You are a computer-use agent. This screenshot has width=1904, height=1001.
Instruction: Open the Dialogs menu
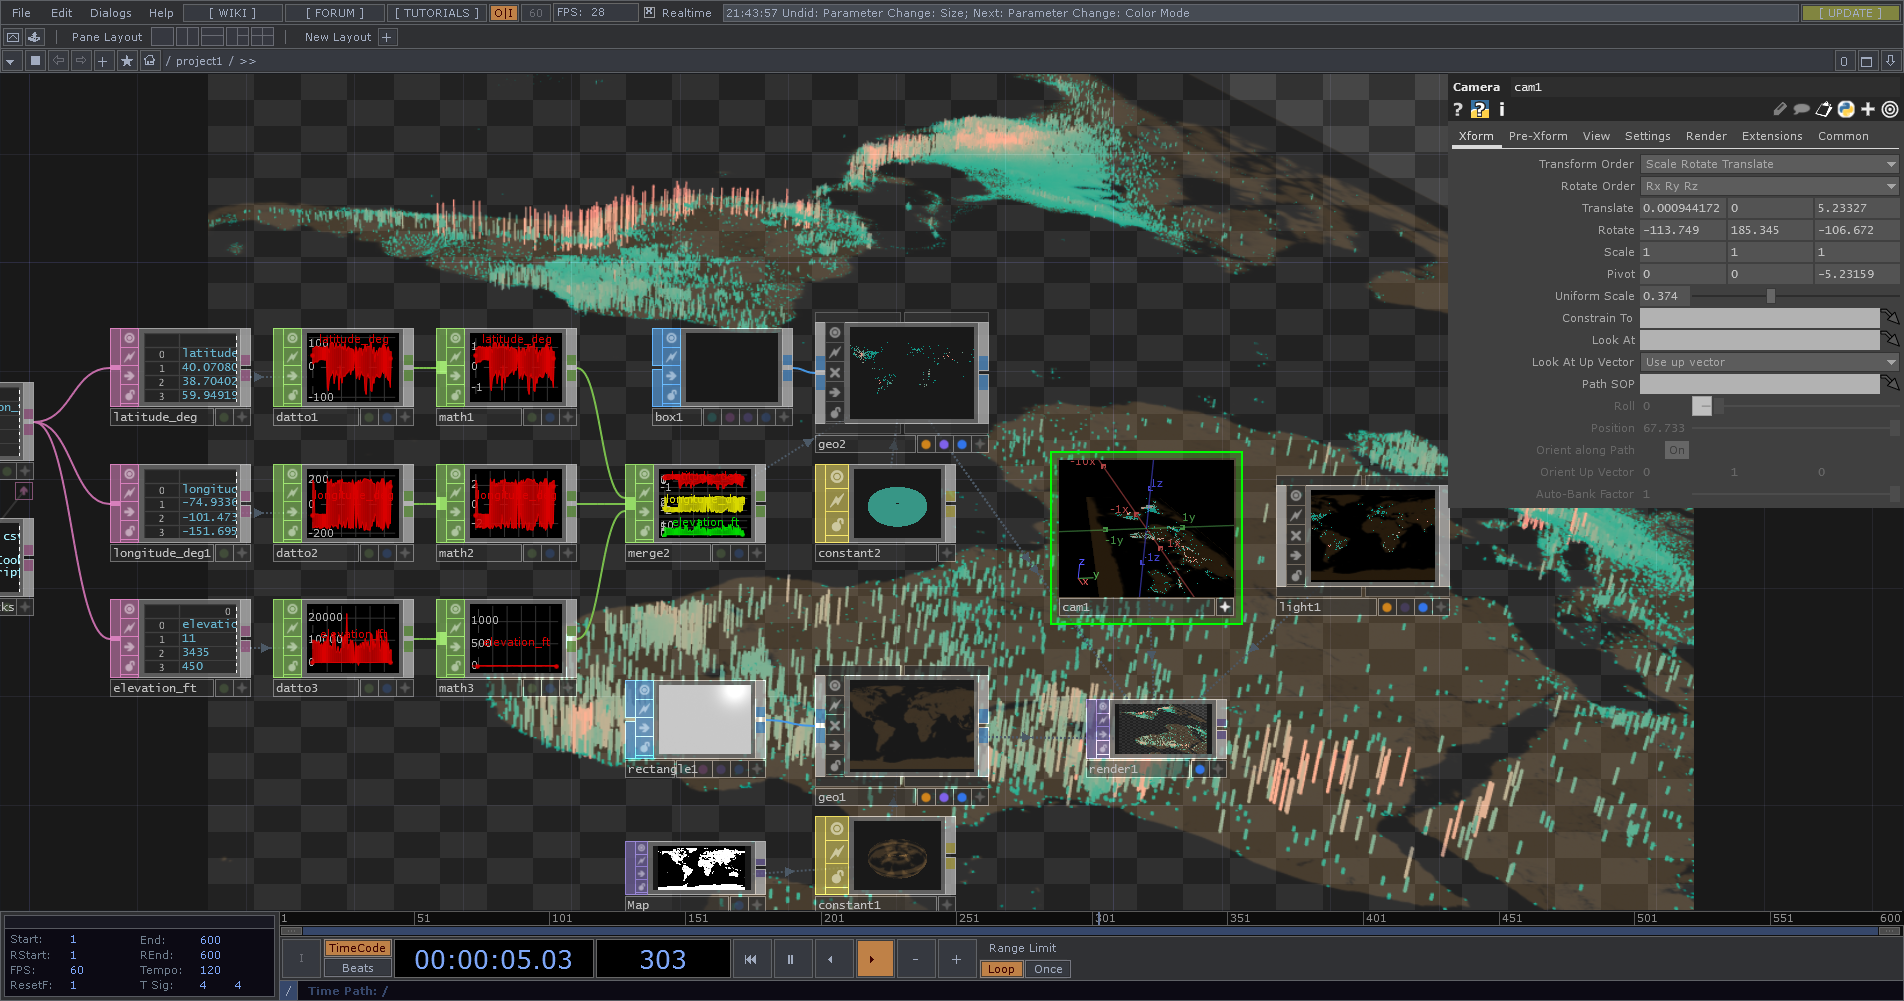click(x=110, y=13)
